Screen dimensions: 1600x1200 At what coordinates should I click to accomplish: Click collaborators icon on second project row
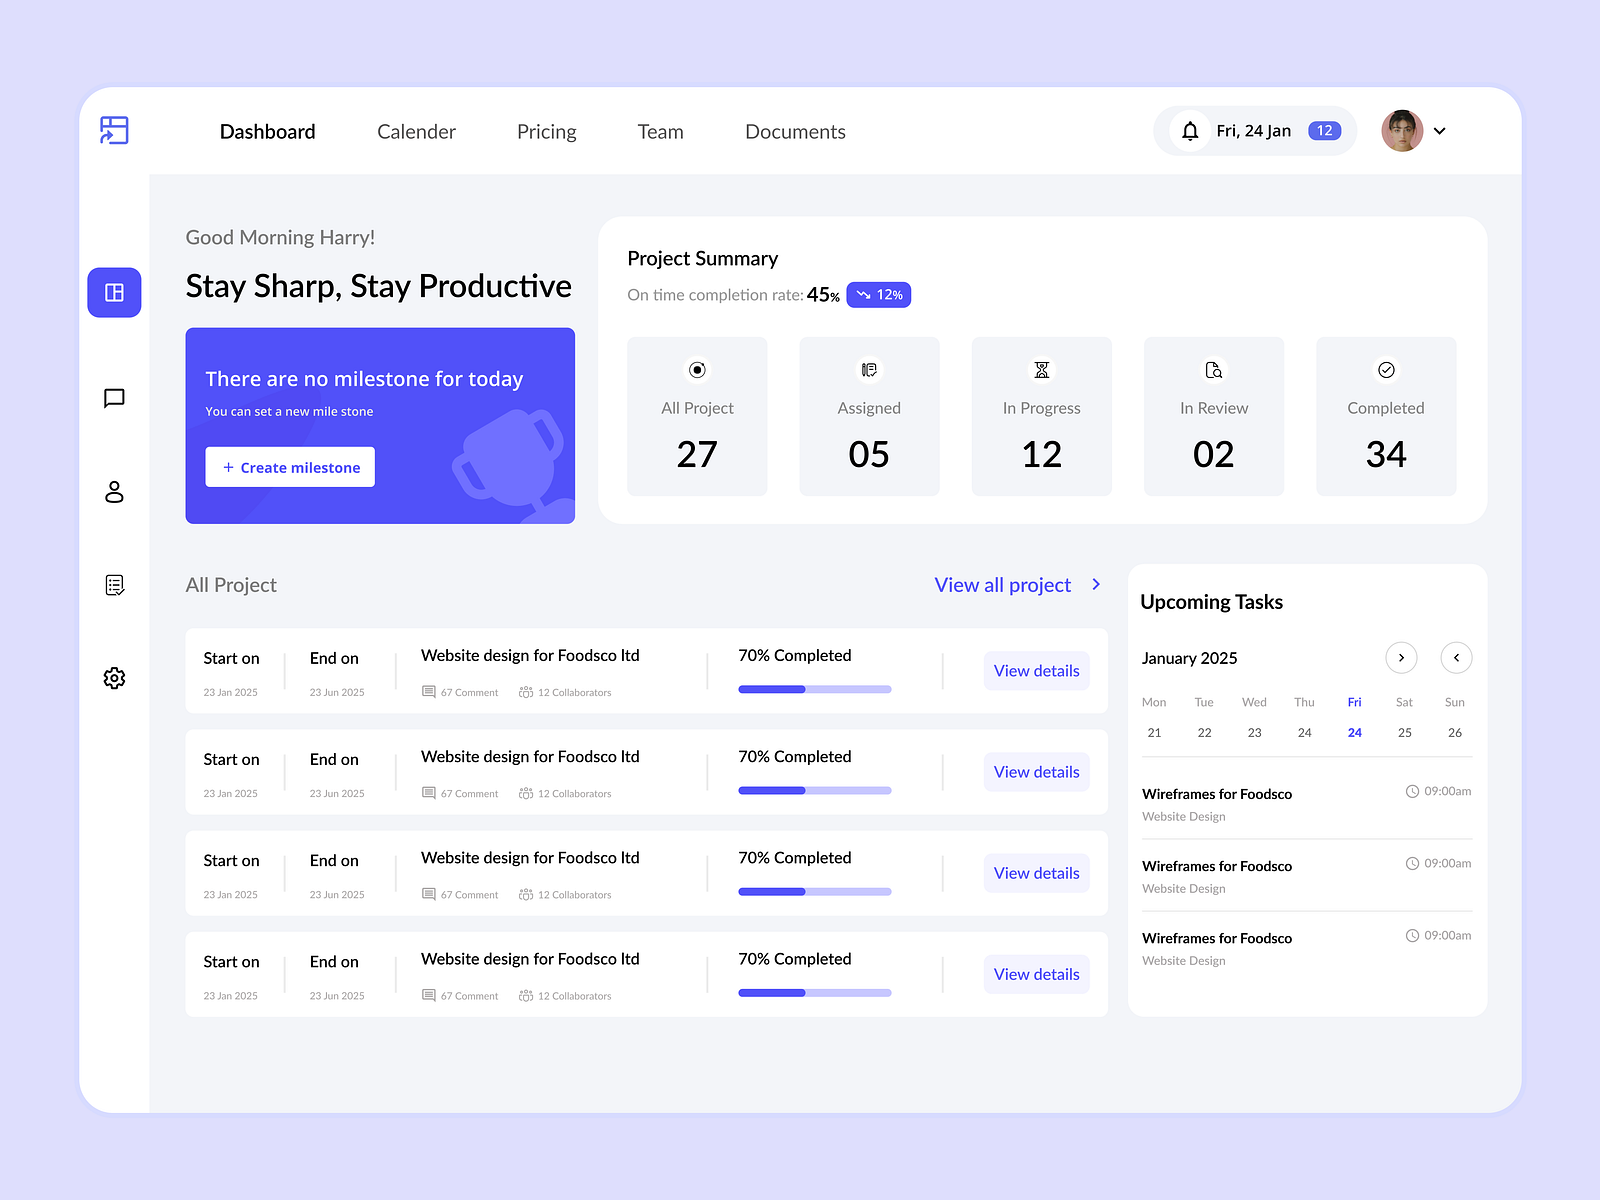coord(526,792)
